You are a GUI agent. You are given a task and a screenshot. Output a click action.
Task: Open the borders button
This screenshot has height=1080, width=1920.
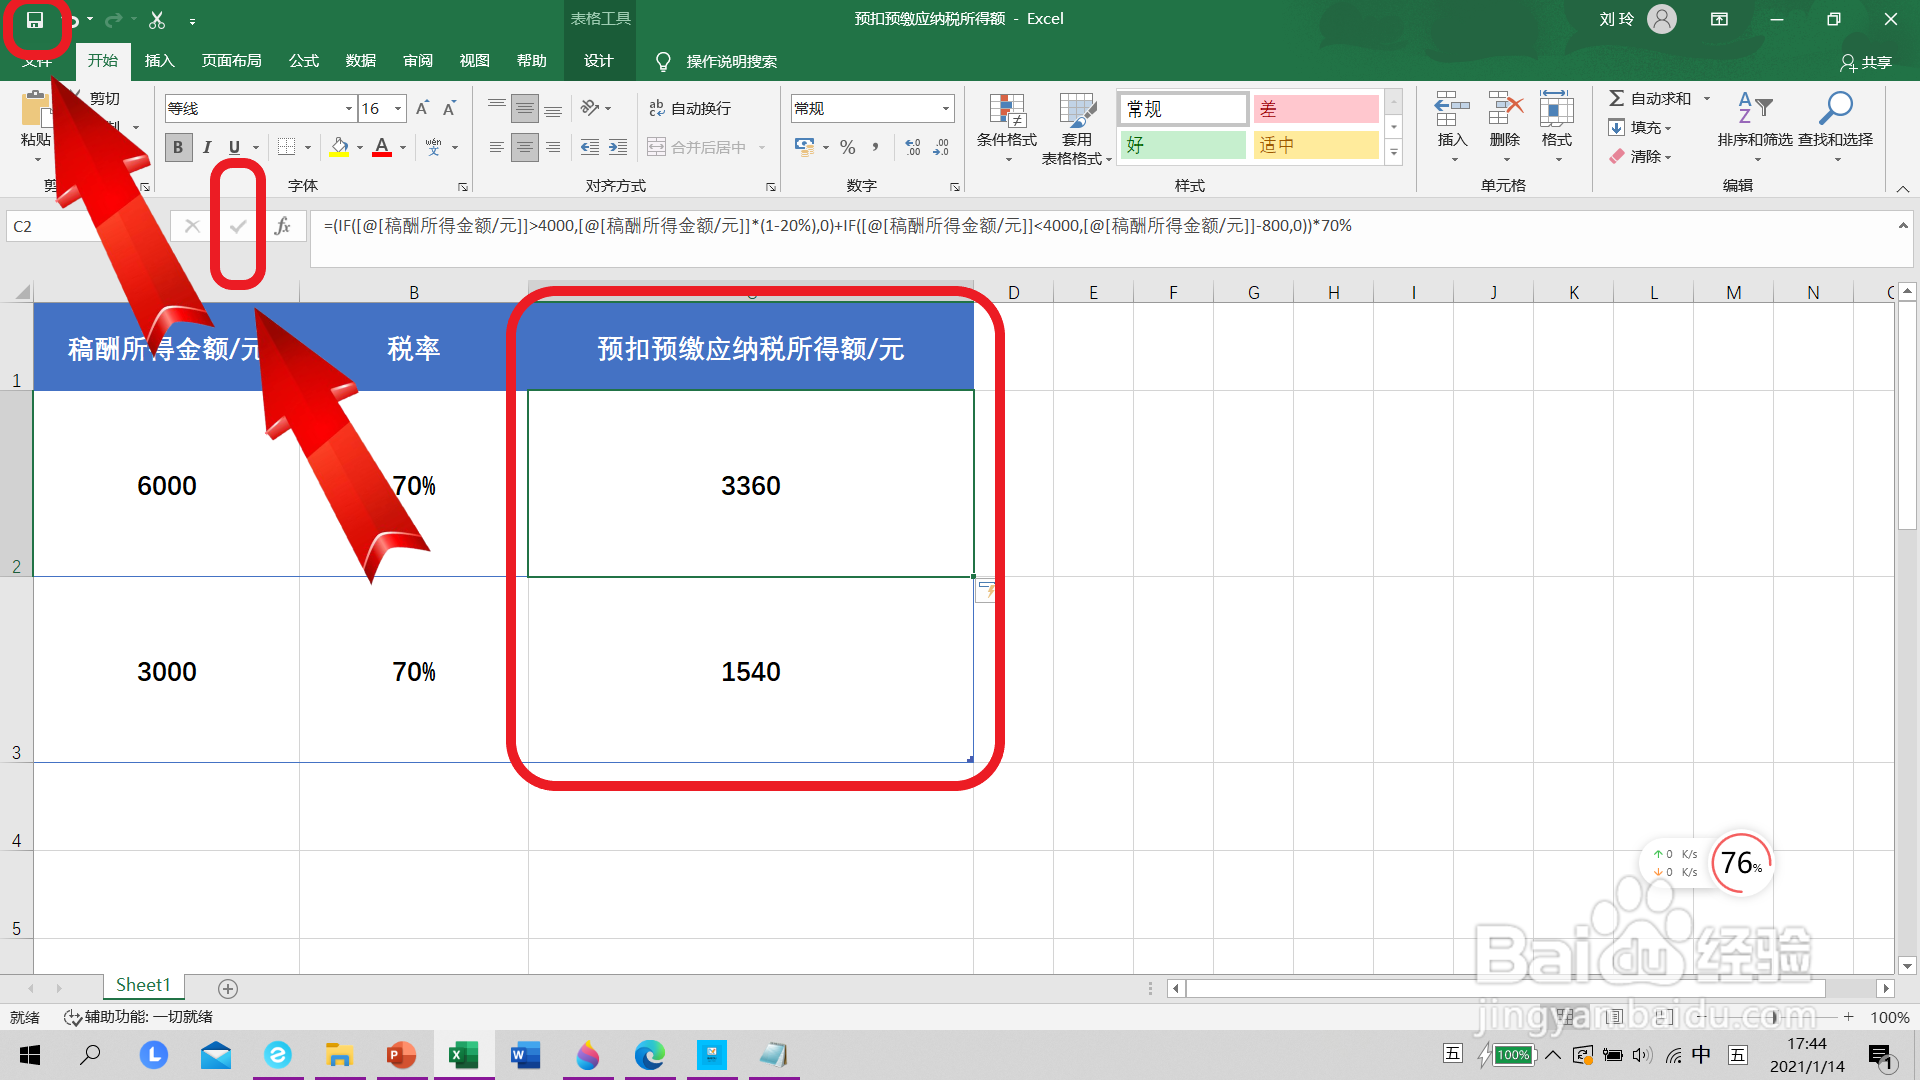tap(287, 148)
